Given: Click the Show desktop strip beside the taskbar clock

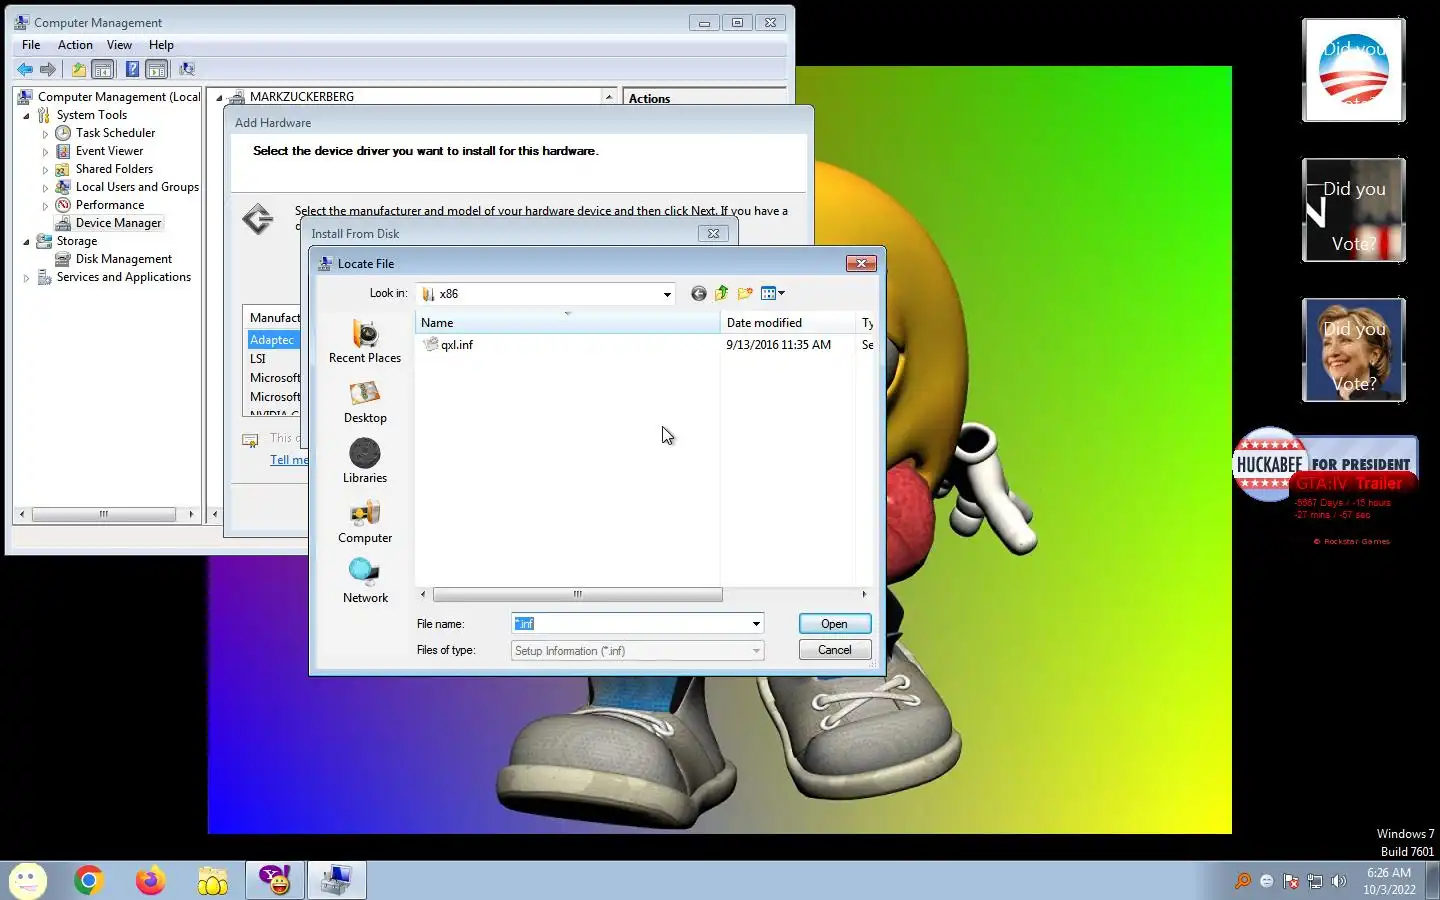Looking at the screenshot, I should (1433, 880).
